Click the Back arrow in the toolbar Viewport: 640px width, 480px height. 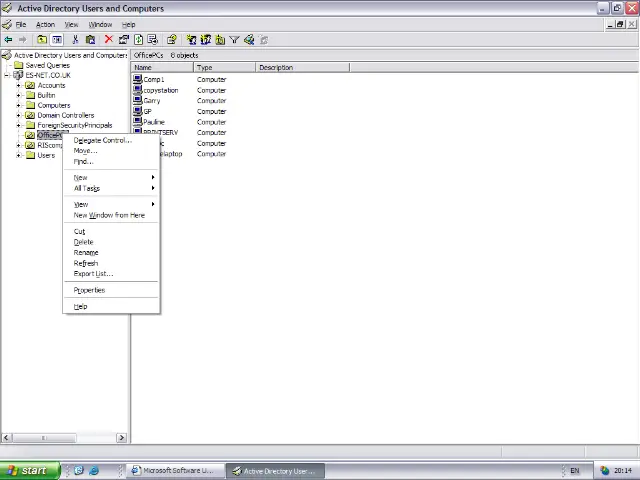[8, 40]
